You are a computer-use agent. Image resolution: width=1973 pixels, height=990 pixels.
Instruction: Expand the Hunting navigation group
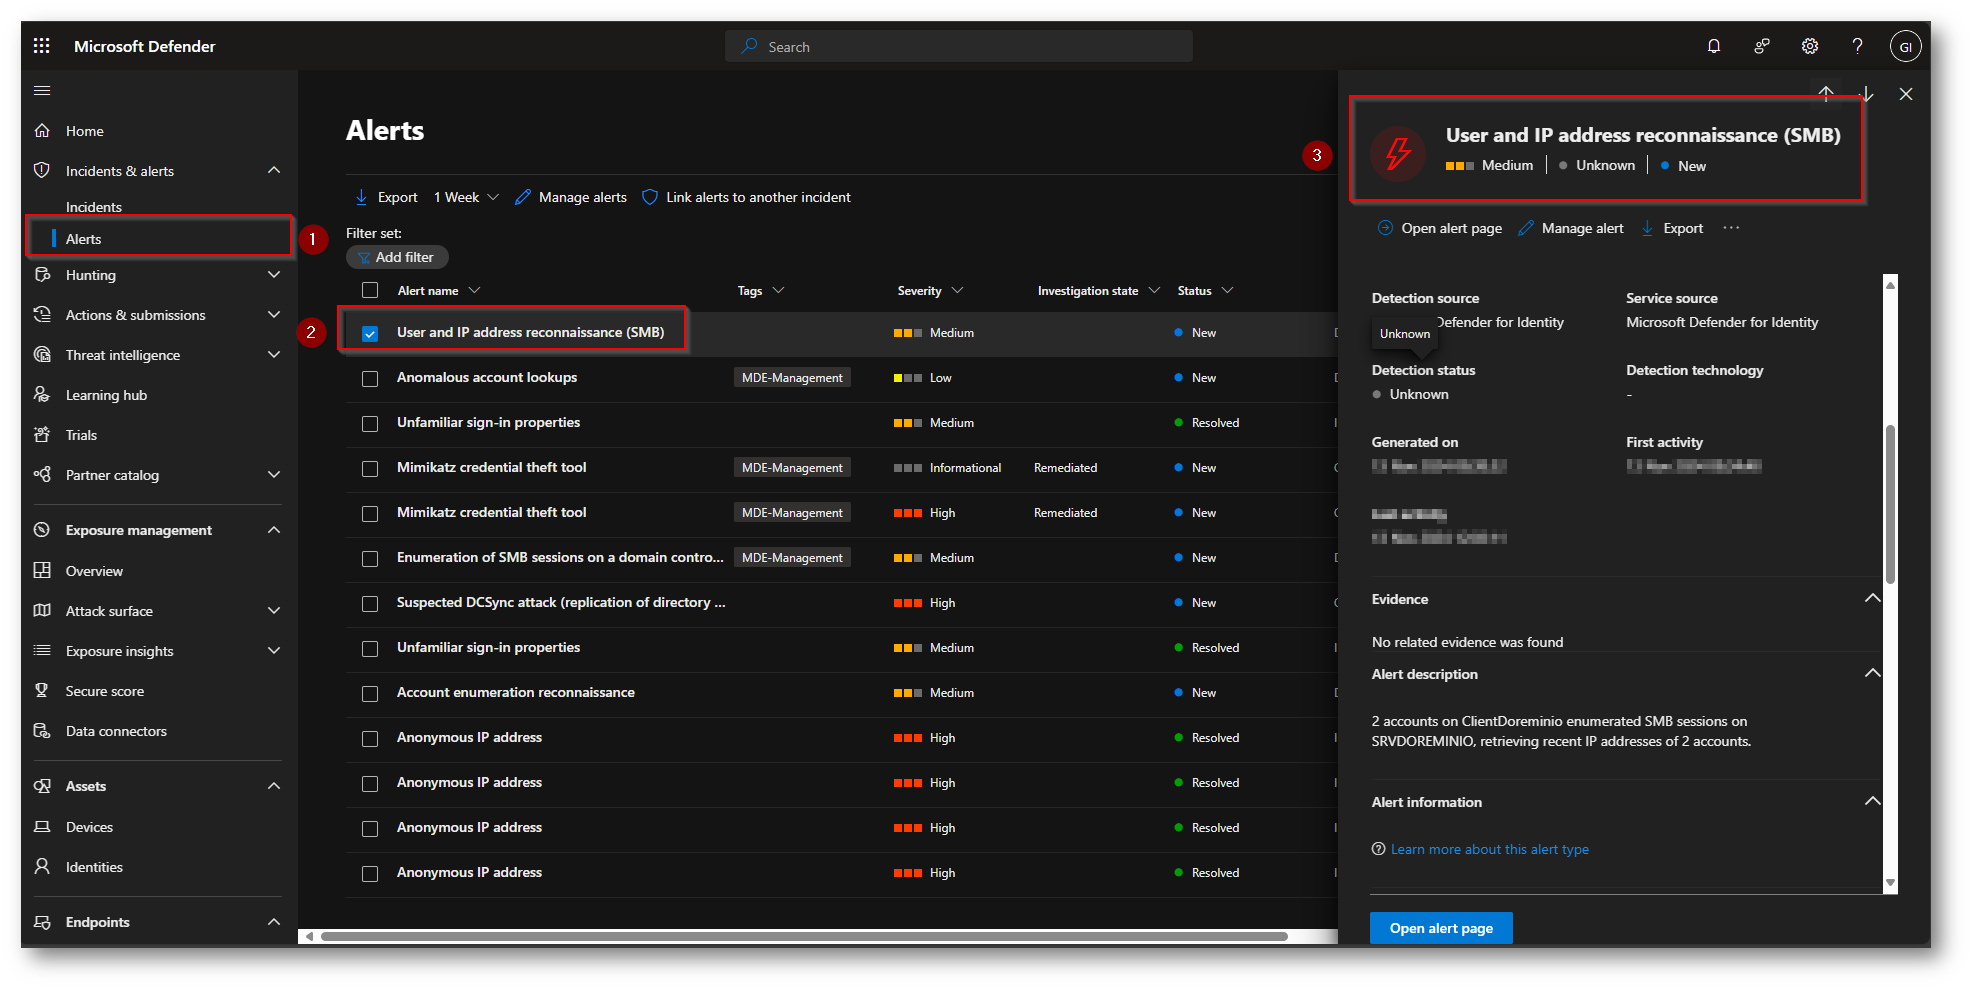tap(273, 275)
